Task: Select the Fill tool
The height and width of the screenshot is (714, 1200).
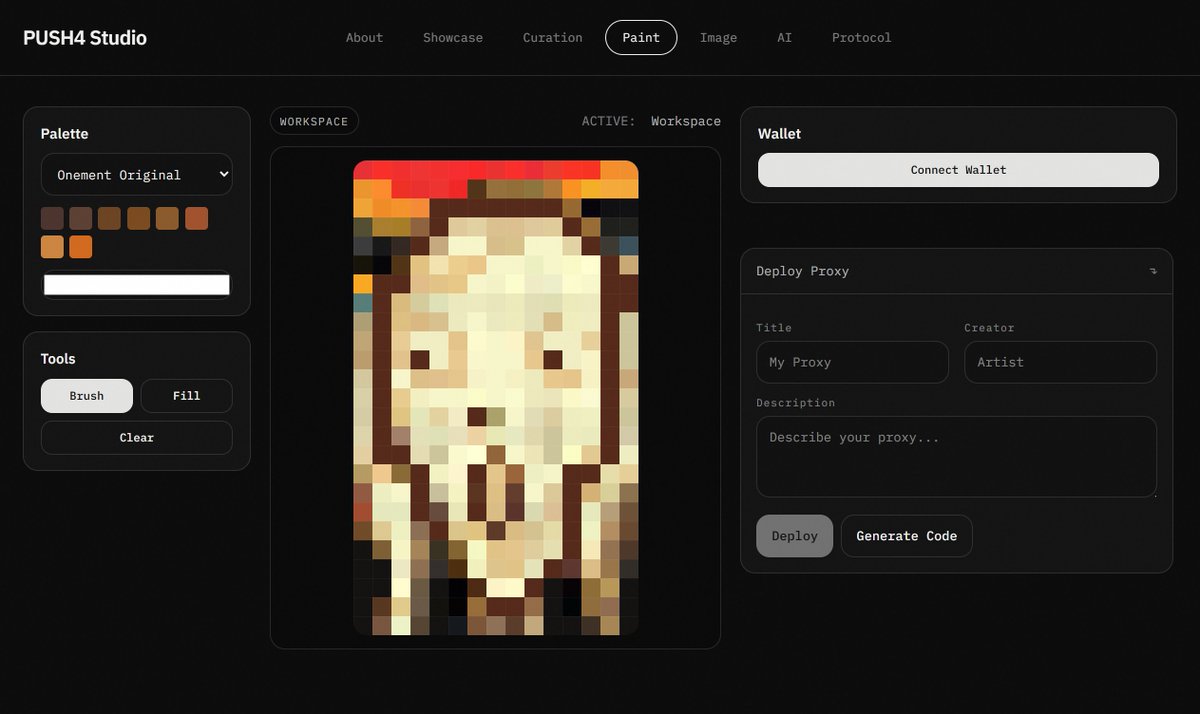Action: tap(187, 396)
